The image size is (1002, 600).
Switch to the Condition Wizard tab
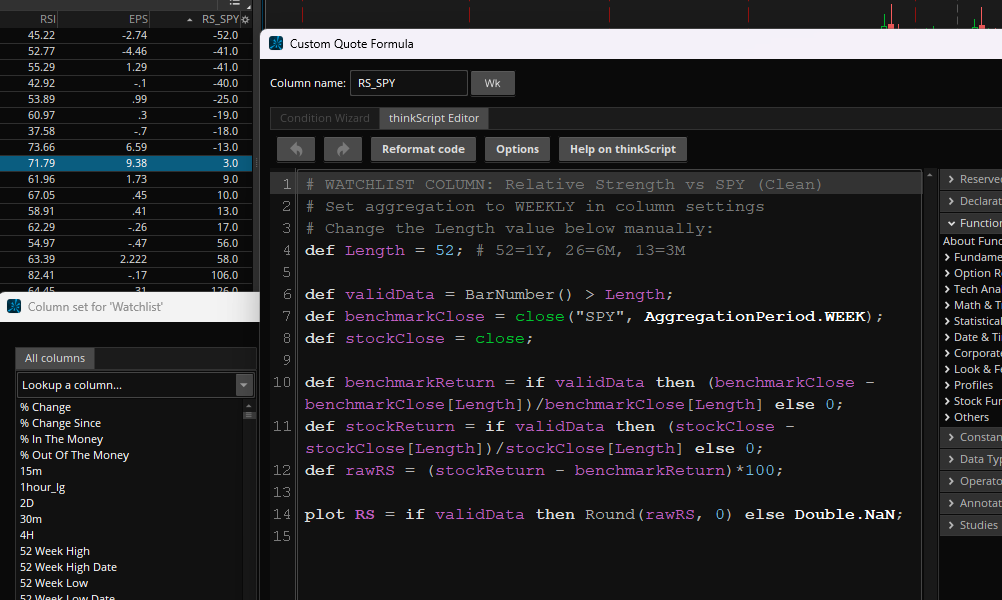coord(325,118)
